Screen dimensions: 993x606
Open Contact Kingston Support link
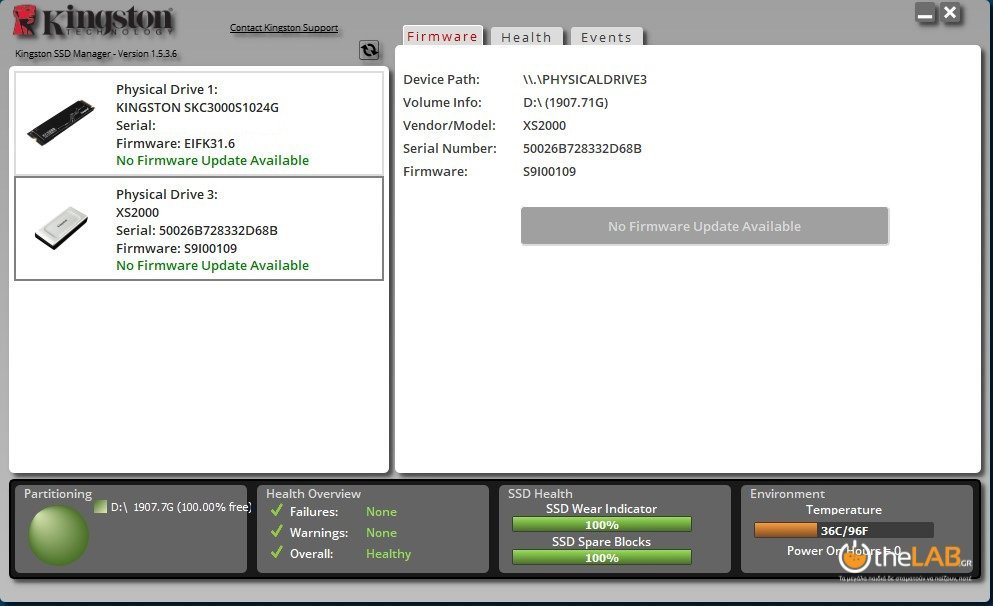click(284, 27)
